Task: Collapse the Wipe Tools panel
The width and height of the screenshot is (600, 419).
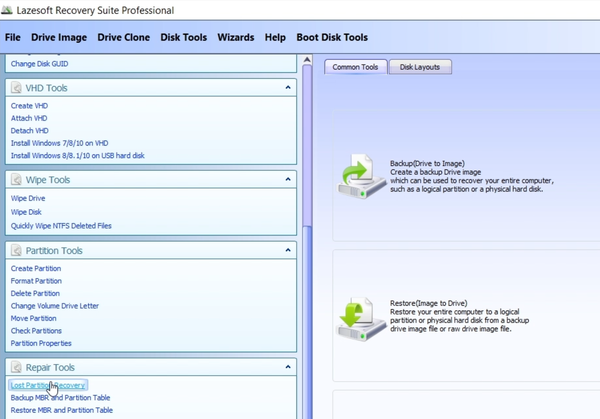Action: 288,179
